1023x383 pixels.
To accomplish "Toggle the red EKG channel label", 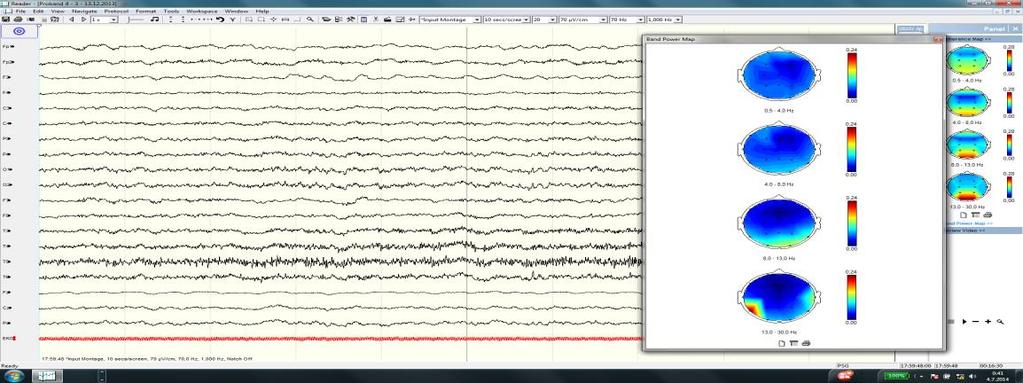I will (8, 339).
